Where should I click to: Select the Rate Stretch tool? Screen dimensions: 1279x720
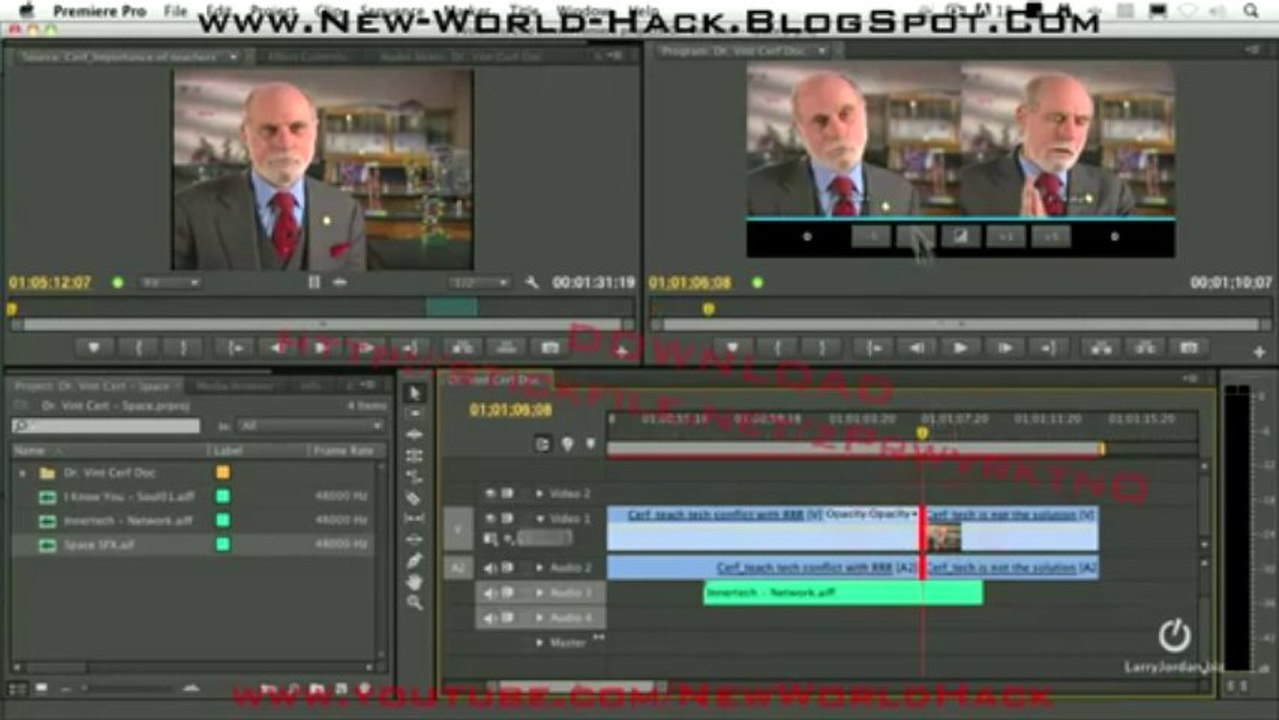coord(415,477)
